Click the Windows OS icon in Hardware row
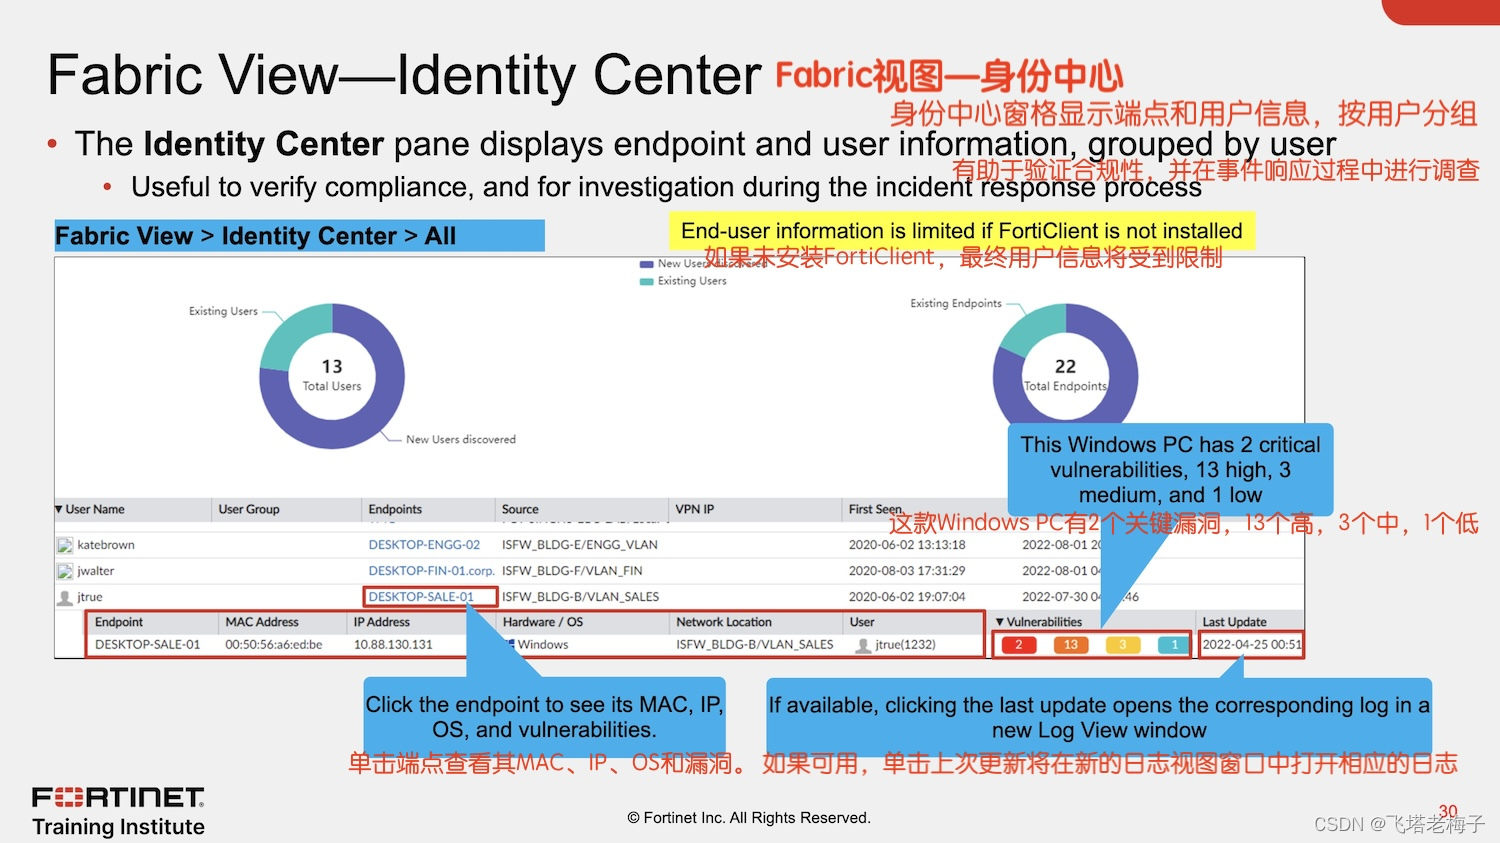 [511, 645]
